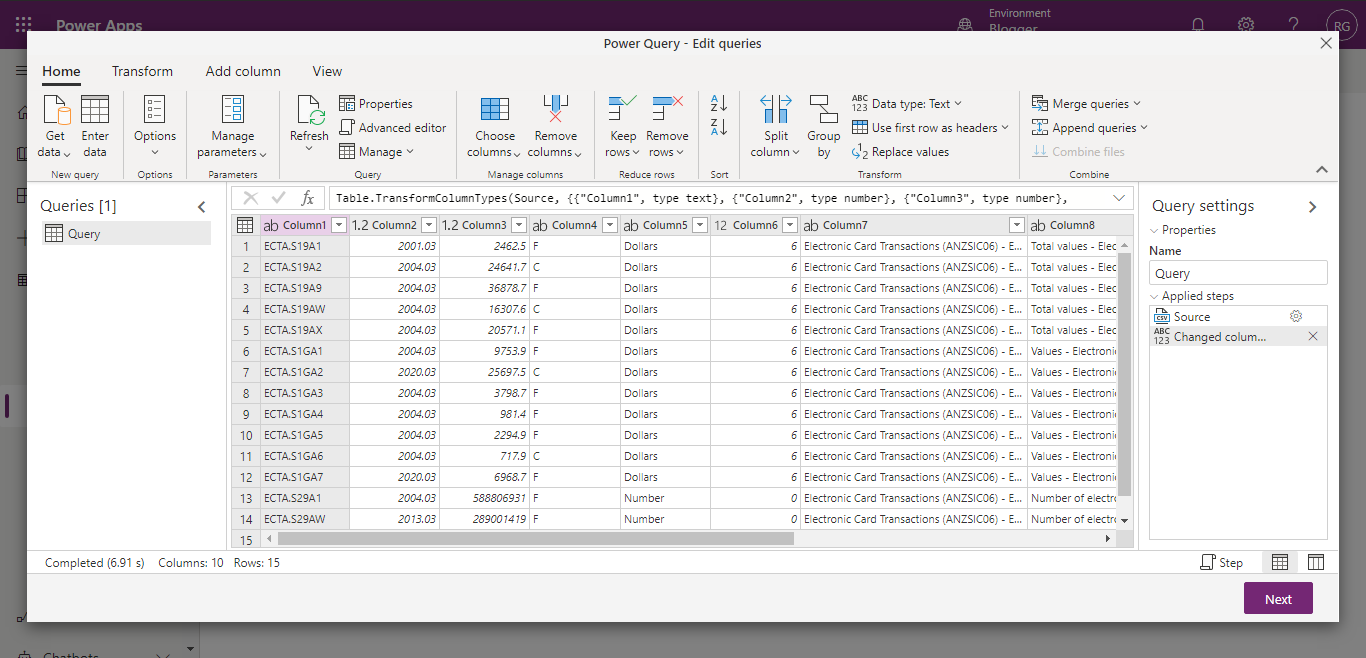This screenshot has height=658, width=1366.
Task: Delete the Changed column type step
Action: point(1313,337)
